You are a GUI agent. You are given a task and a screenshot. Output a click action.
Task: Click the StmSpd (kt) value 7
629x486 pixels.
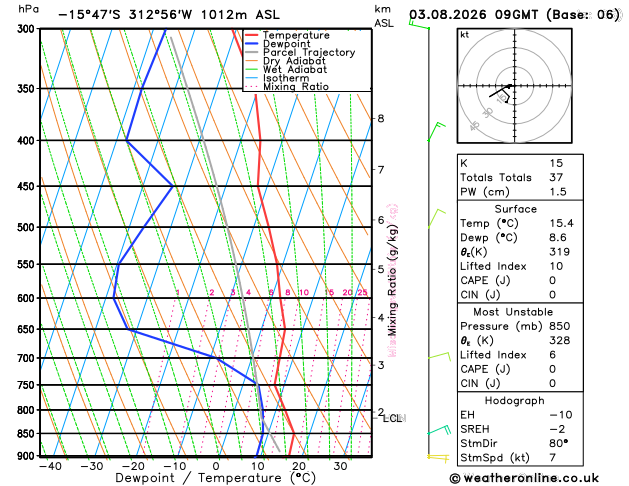(x=552, y=458)
